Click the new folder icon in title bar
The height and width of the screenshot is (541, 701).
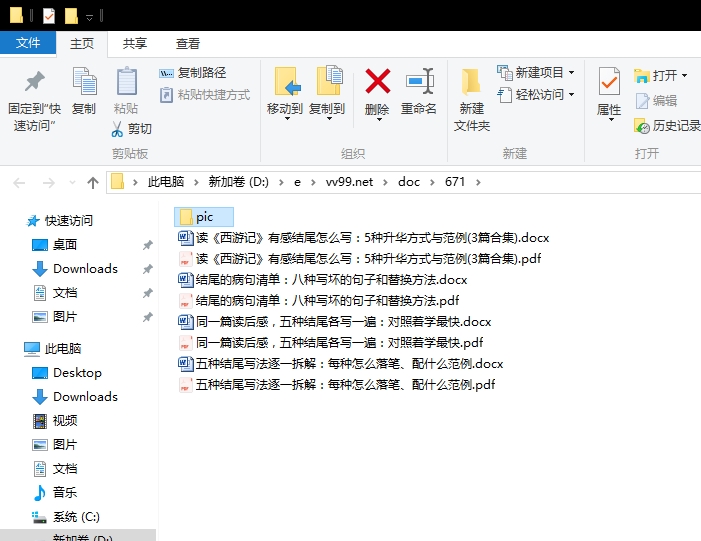click(x=71, y=16)
